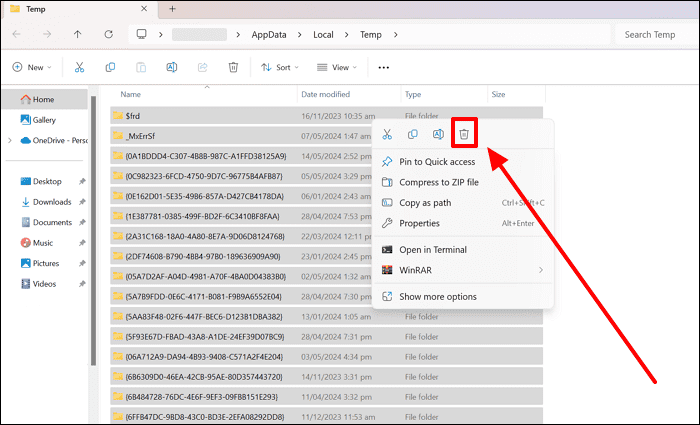
Task: Click the Rename icon in context menu
Action: click(x=438, y=134)
